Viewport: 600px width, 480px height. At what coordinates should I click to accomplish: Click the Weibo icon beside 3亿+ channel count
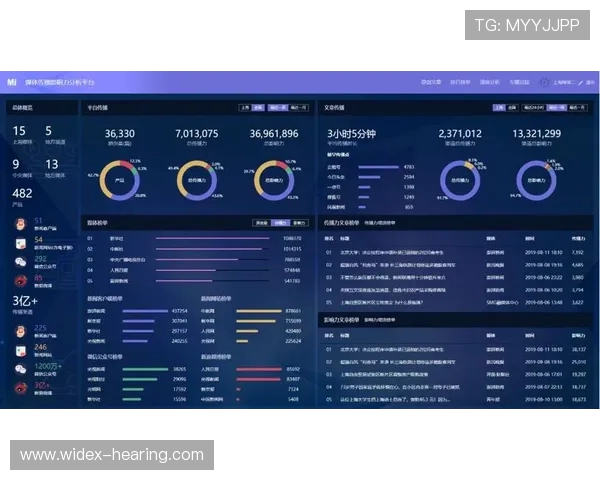click(22, 387)
